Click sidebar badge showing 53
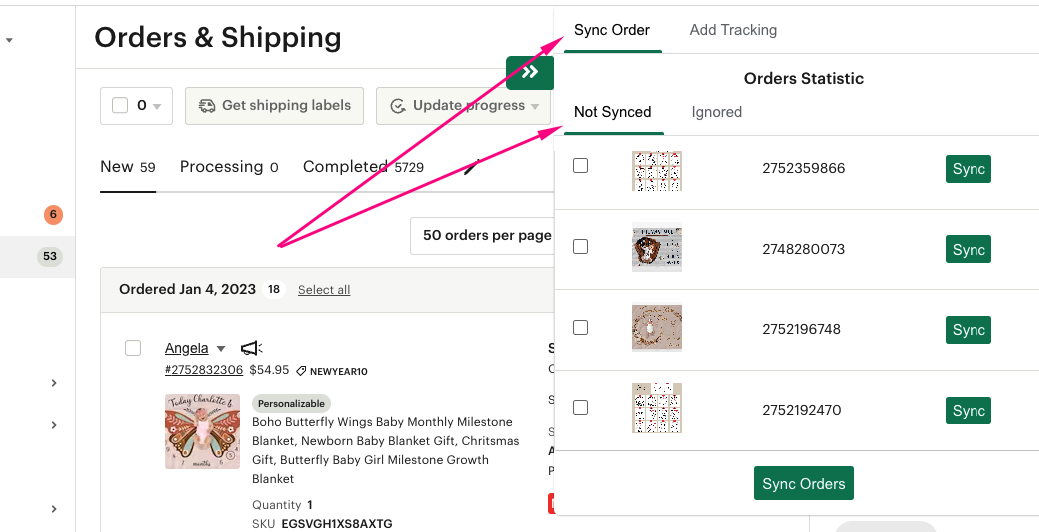The height and width of the screenshot is (532, 1039). point(50,257)
